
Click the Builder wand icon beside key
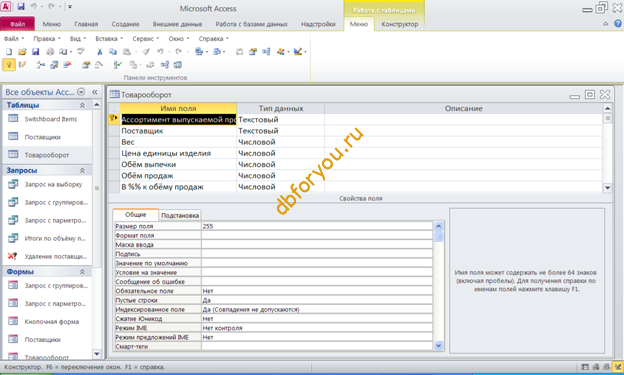click(x=22, y=65)
